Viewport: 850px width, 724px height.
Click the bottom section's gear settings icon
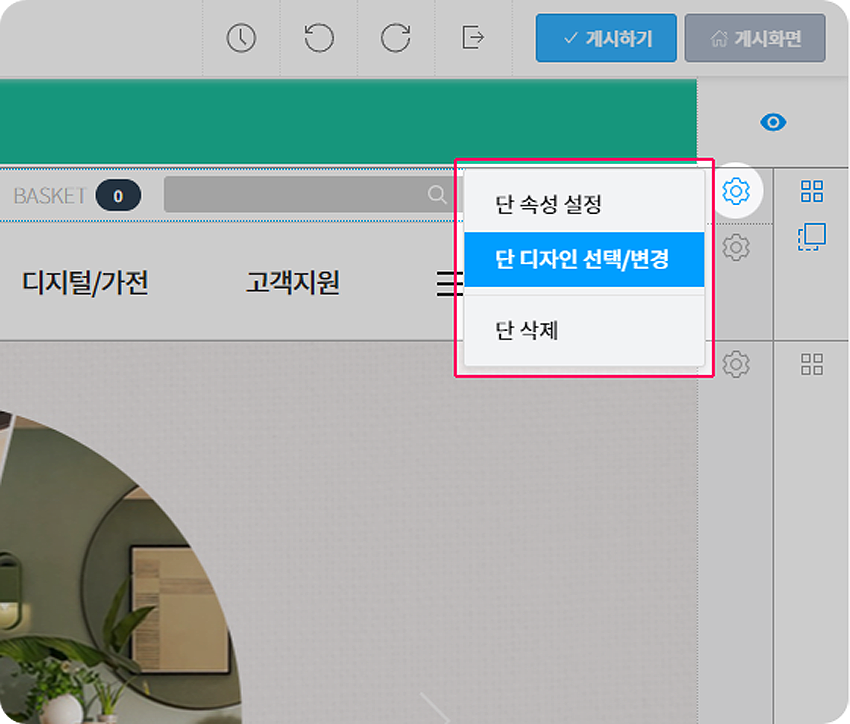(737, 363)
